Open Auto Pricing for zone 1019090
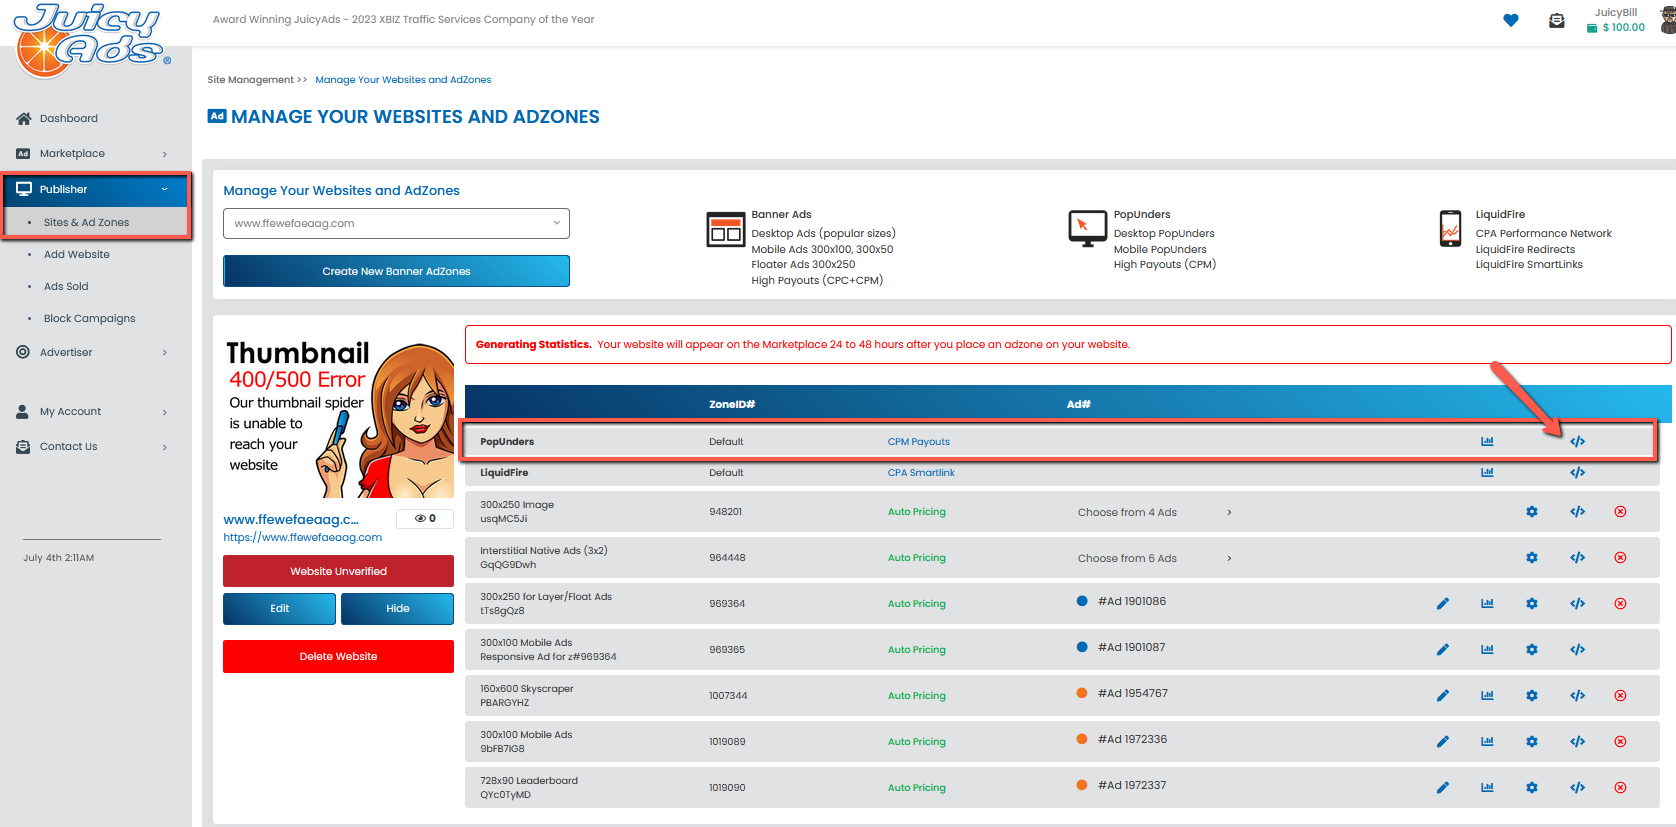Image resolution: width=1676 pixels, height=827 pixels. coord(916,788)
